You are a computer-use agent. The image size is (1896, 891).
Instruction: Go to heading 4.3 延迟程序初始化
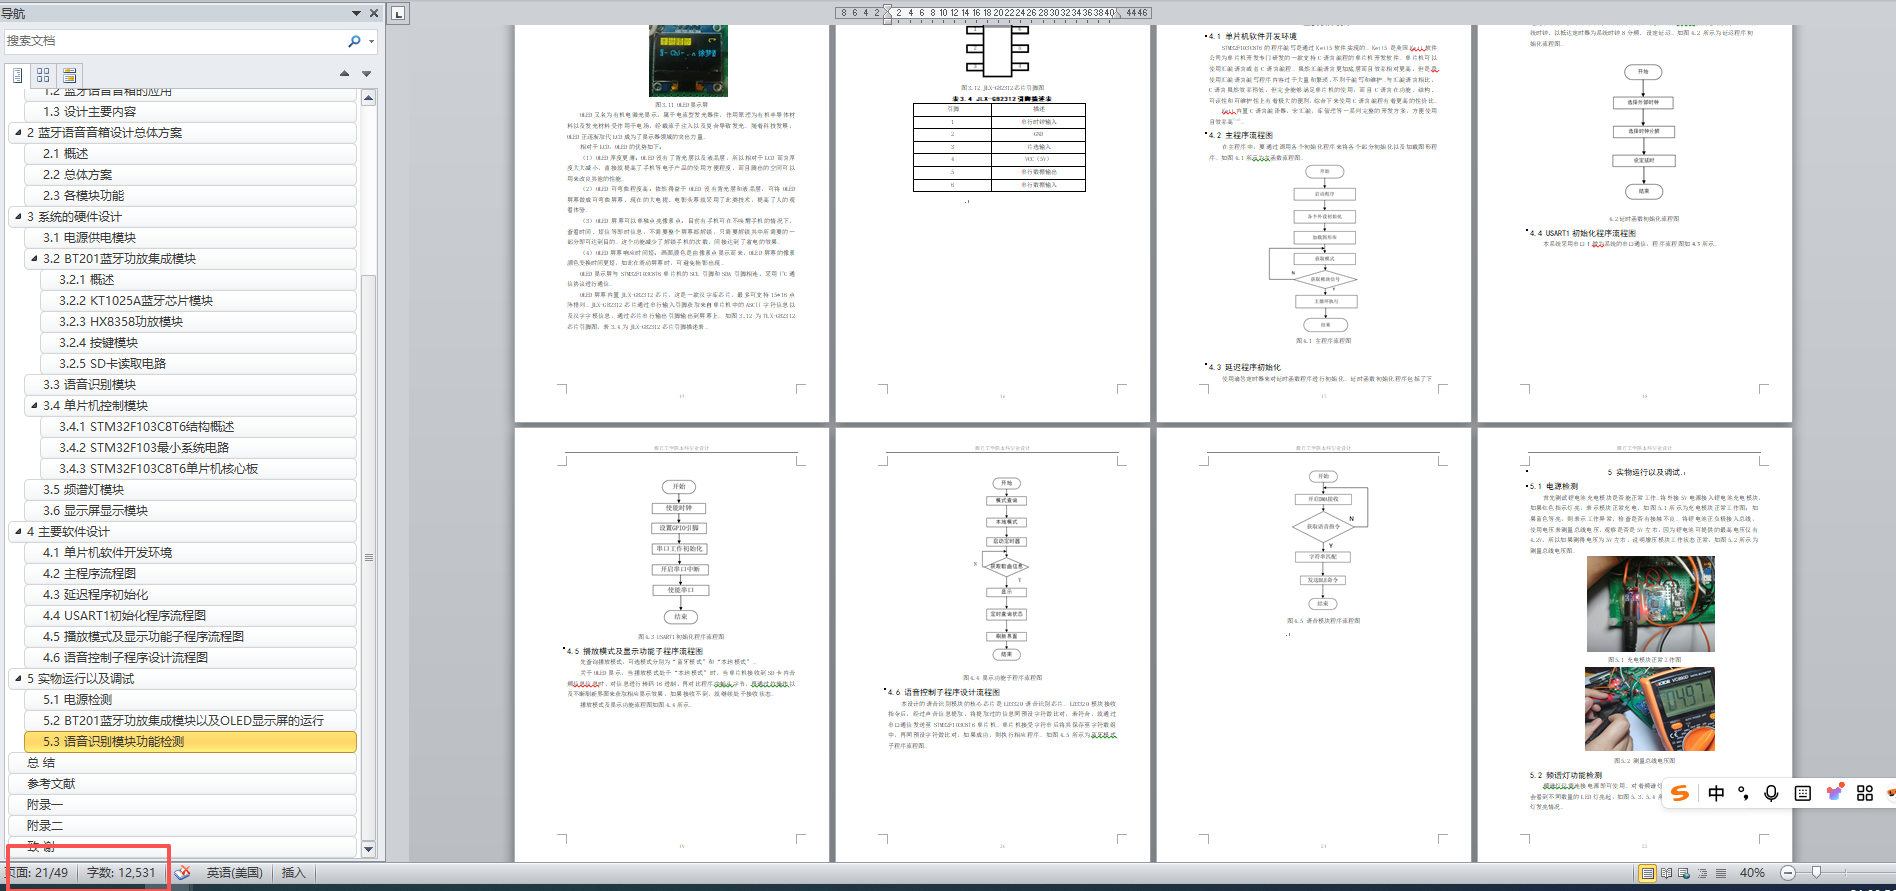[x=190, y=594]
